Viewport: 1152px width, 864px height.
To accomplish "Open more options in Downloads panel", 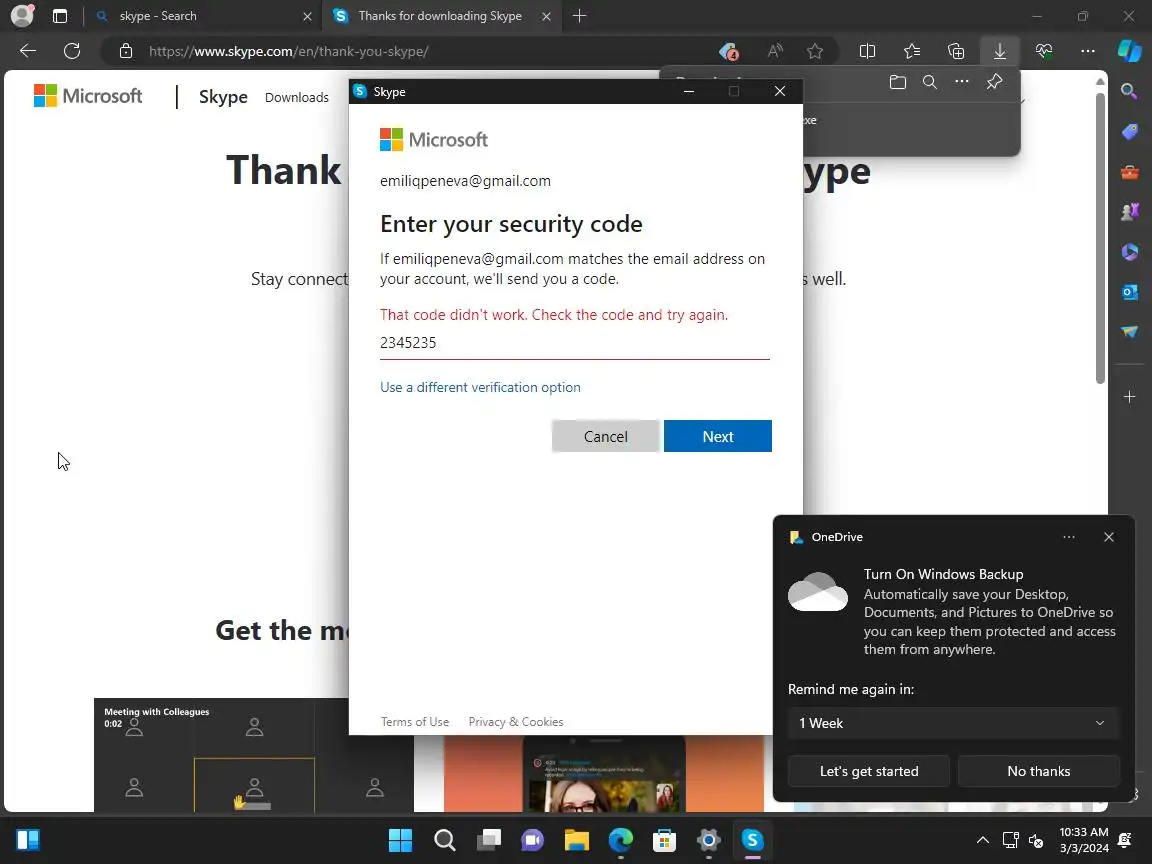I will pos(962,82).
